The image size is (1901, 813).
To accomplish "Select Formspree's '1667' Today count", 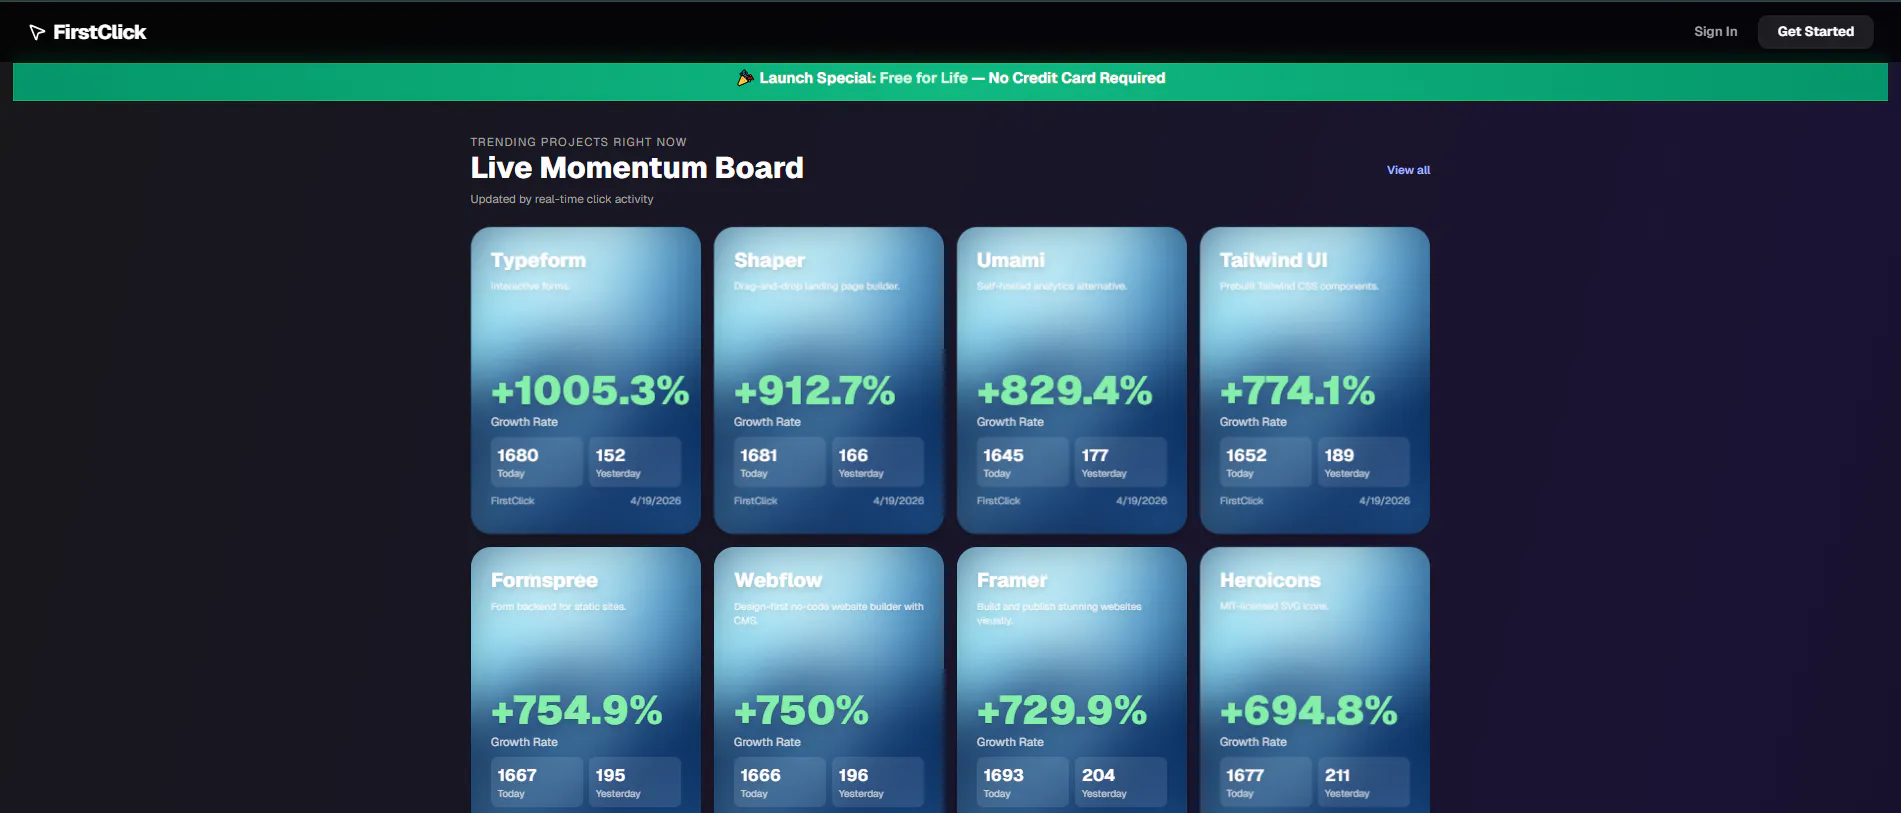I will tap(517, 775).
